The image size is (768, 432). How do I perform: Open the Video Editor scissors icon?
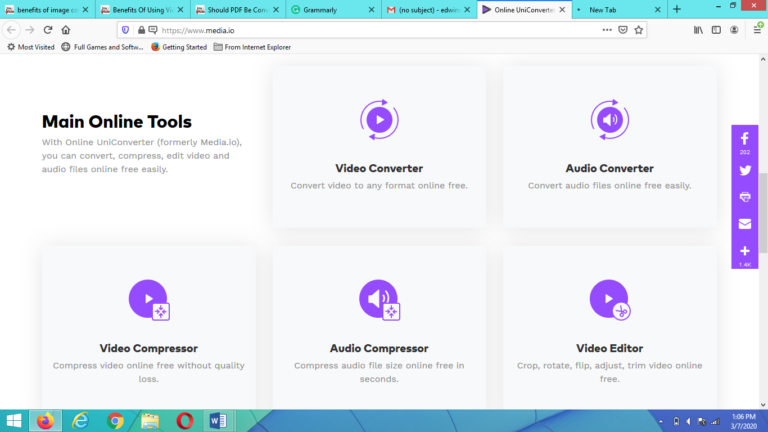click(609, 300)
